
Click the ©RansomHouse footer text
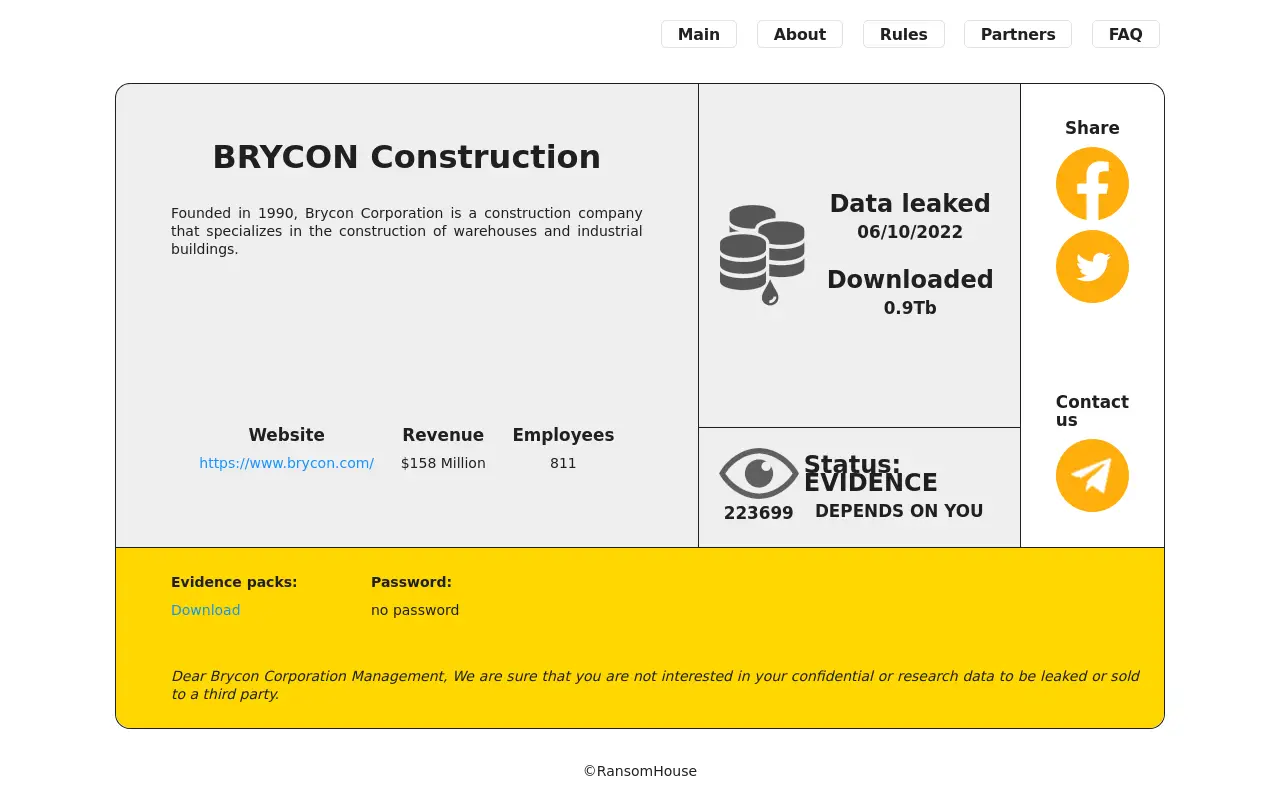pyautogui.click(x=640, y=771)
